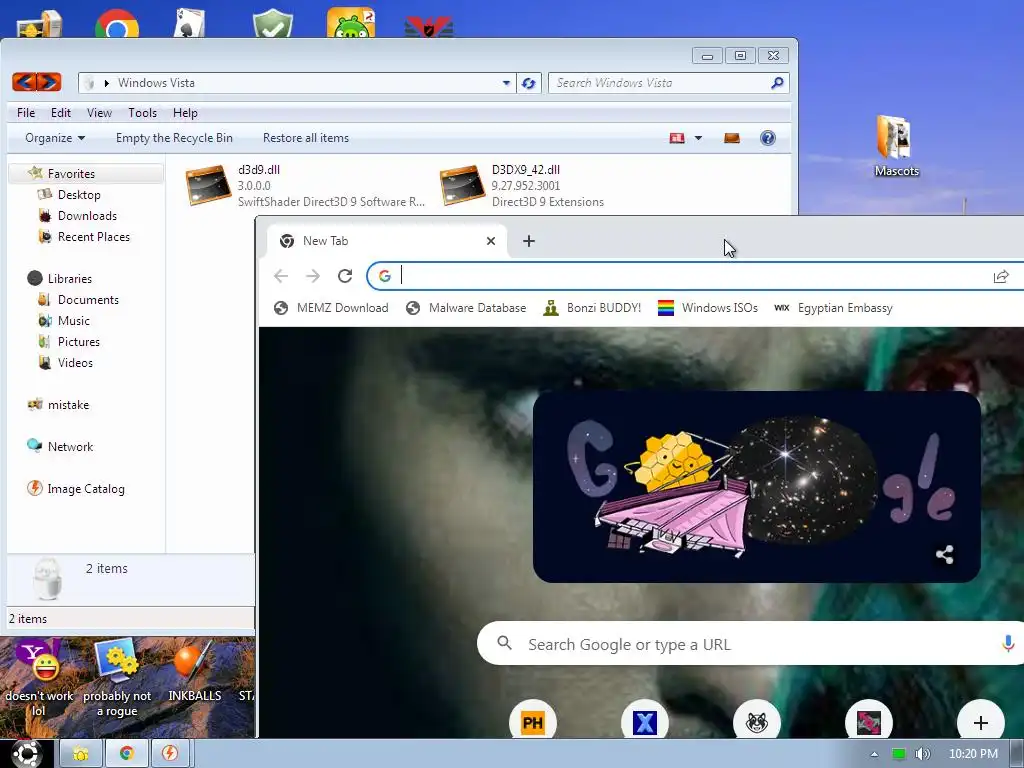Click the share icon in Chrome's address bar

coord(1000,276)
